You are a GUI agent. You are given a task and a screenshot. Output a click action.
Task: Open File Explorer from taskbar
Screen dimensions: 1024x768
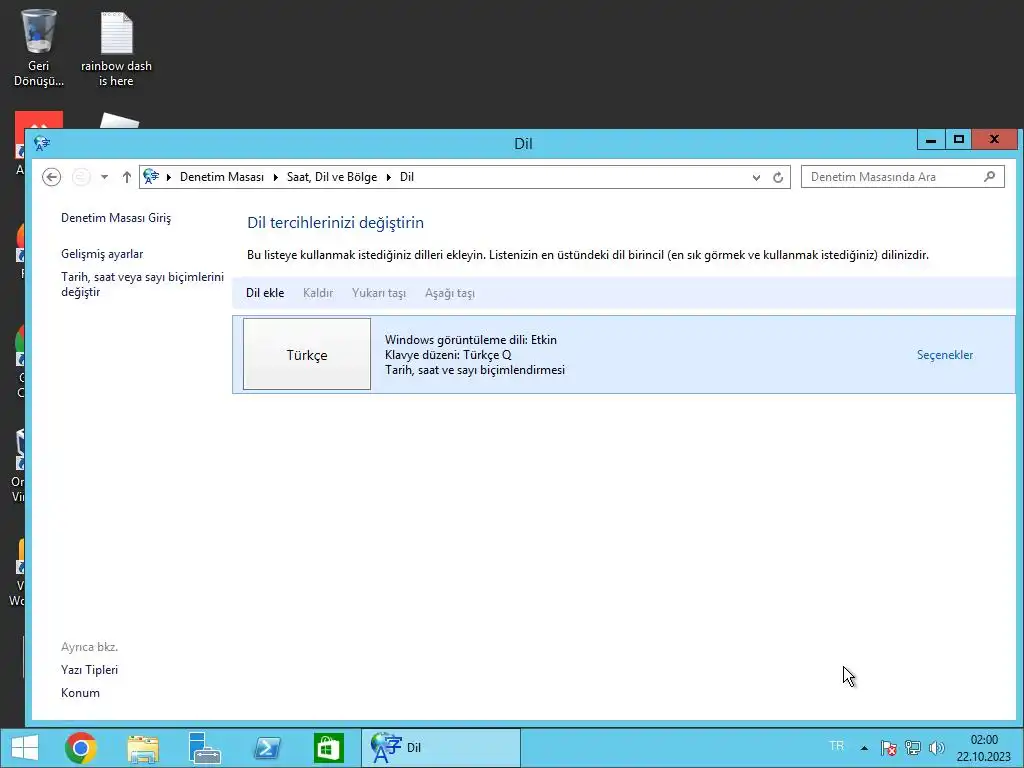pos(143,748)
